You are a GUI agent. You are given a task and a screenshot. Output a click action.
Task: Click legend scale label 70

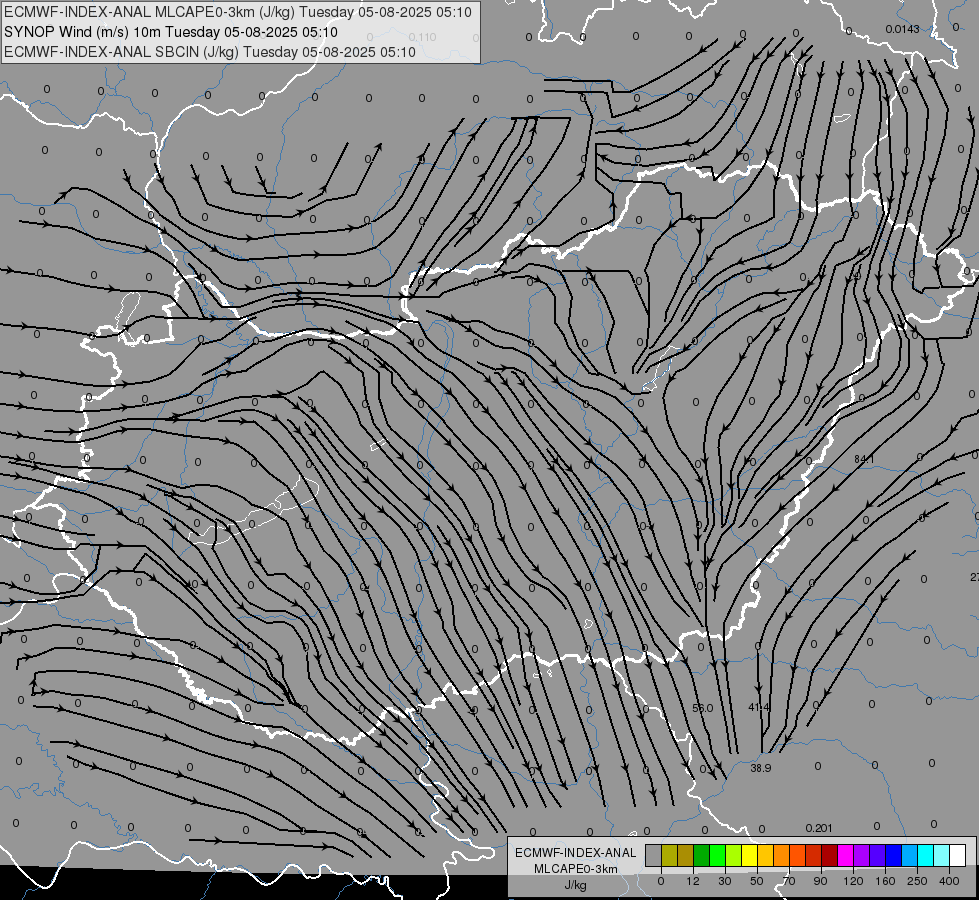pyautogui.click(x=789, y=881)
